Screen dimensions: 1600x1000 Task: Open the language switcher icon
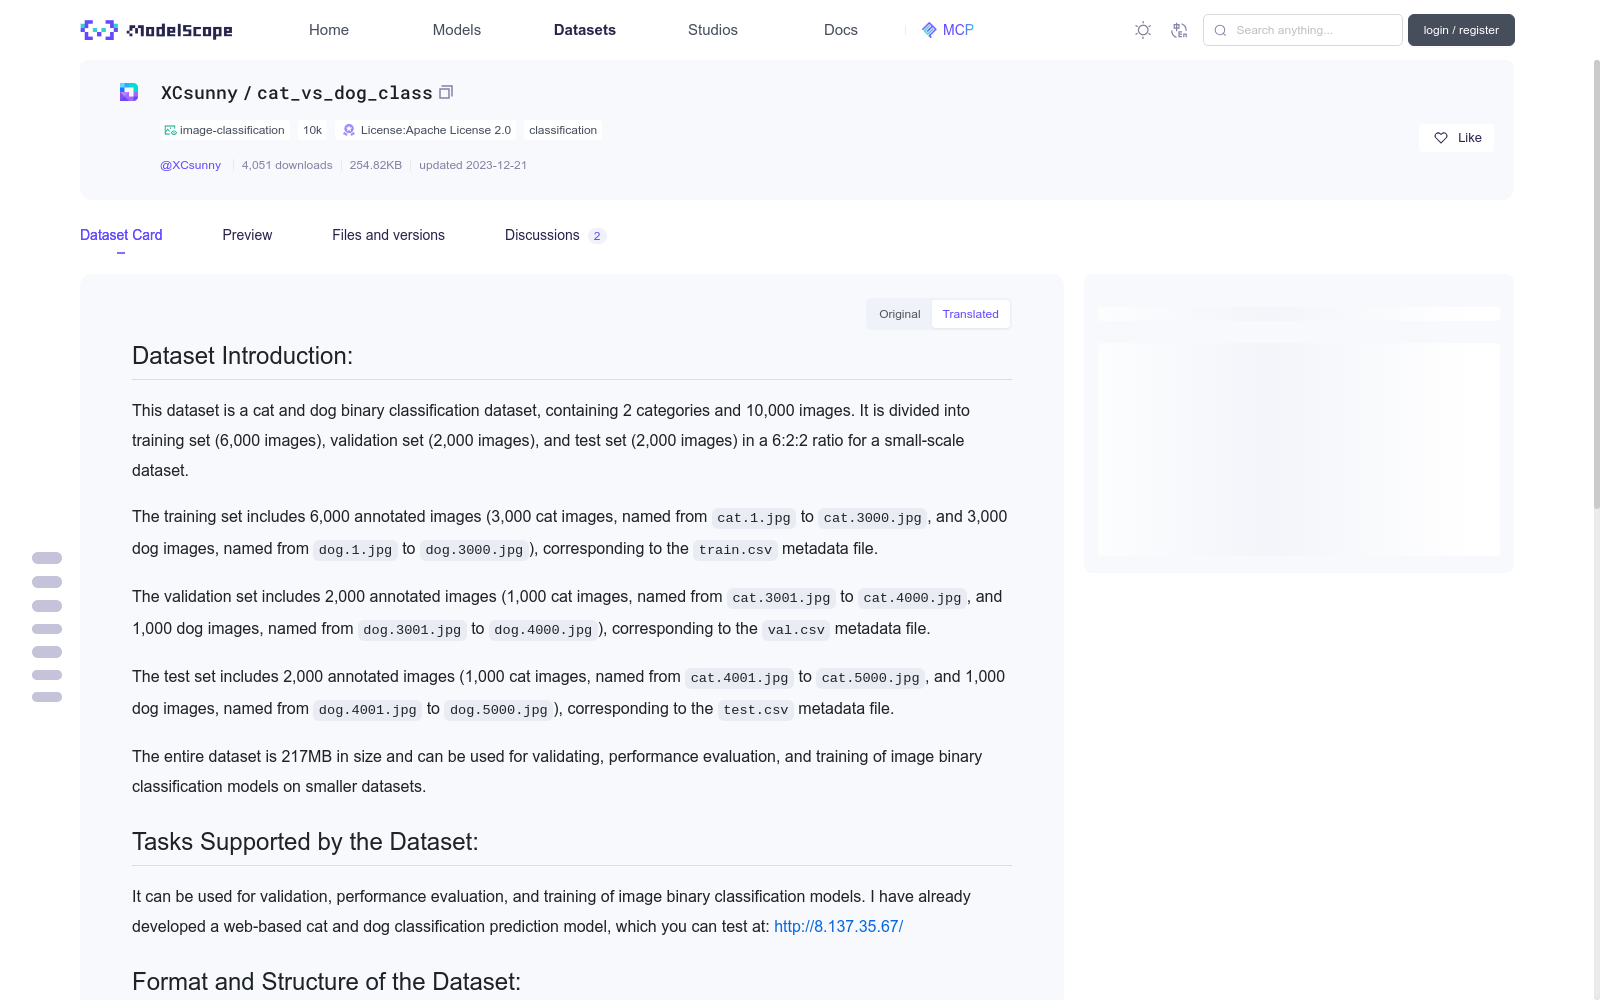pyautogui.click(x=1179, y=30)
